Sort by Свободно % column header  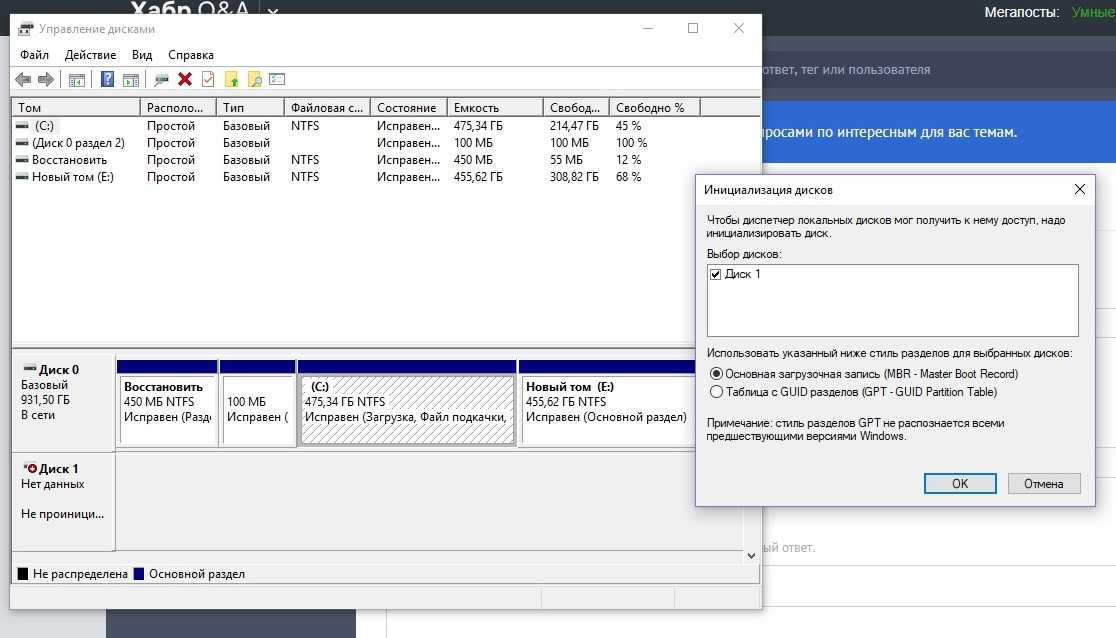point(655,108)
